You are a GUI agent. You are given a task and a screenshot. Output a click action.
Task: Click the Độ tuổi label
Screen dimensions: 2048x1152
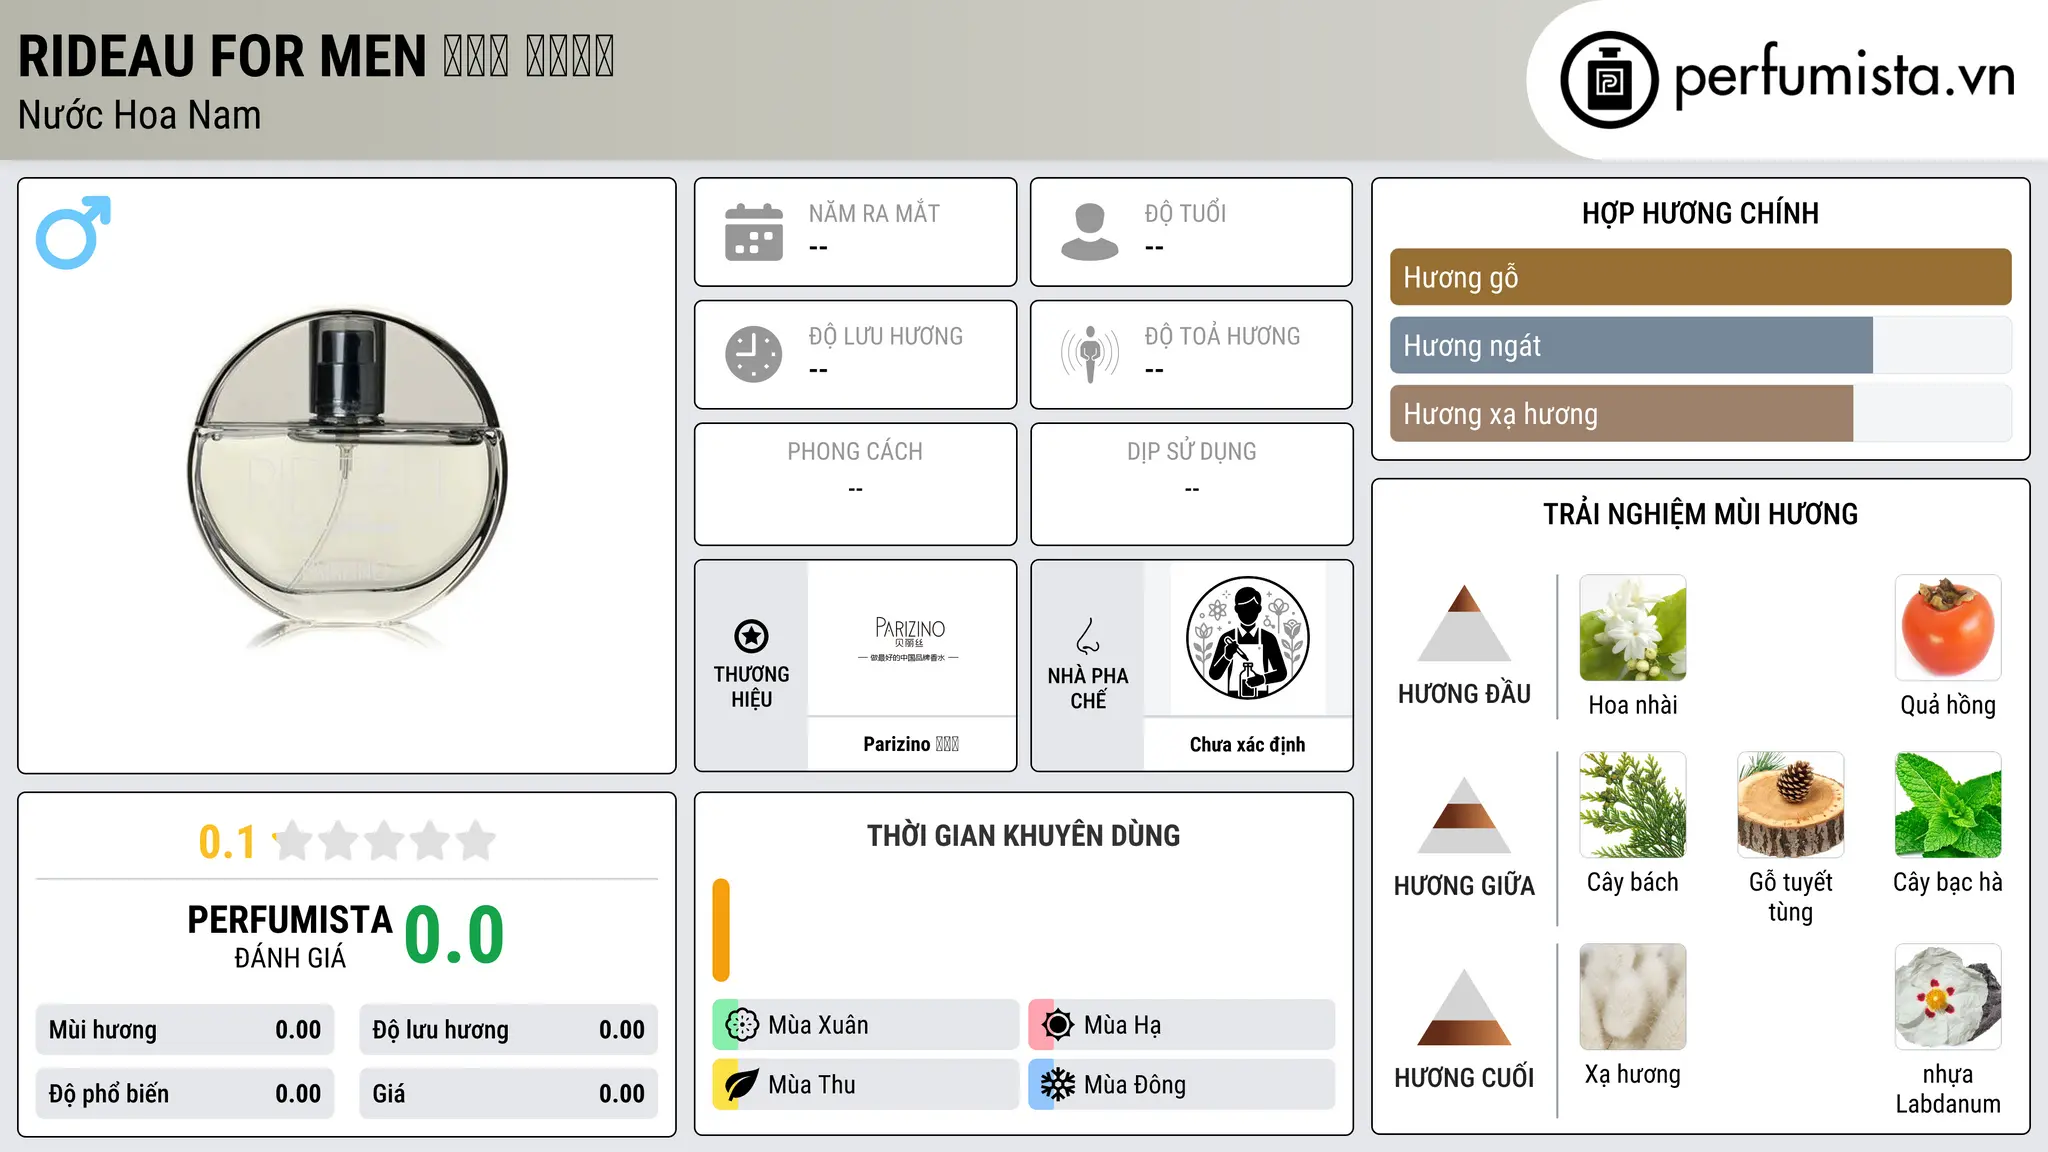[x=1185, y=213]
